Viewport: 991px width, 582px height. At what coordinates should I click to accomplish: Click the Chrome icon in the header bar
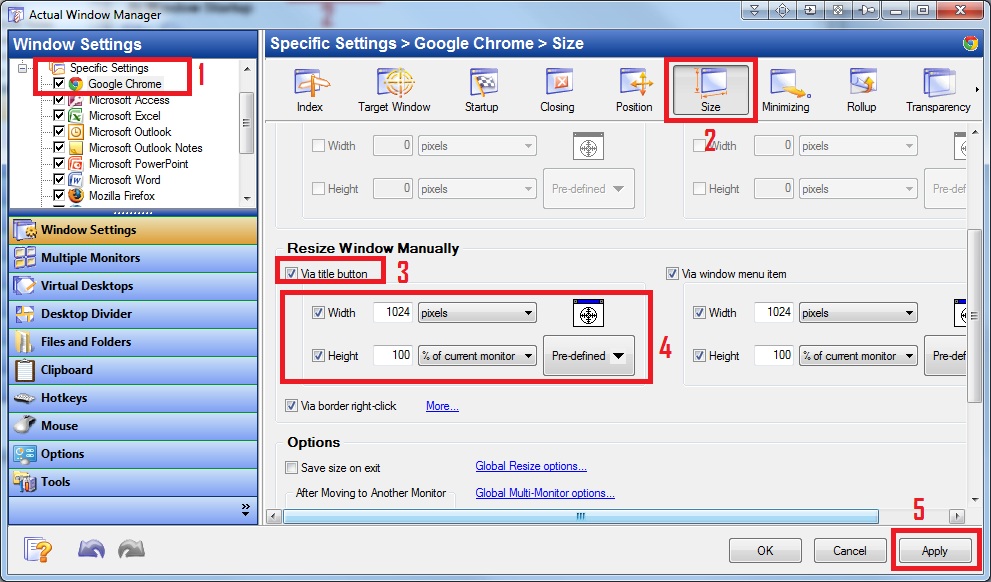tap(970, 44)
